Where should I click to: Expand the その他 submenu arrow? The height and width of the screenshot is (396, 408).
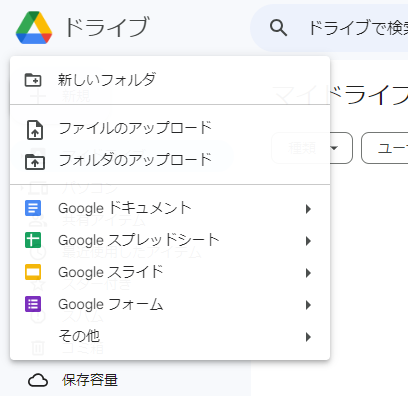(x=308, y=337)
